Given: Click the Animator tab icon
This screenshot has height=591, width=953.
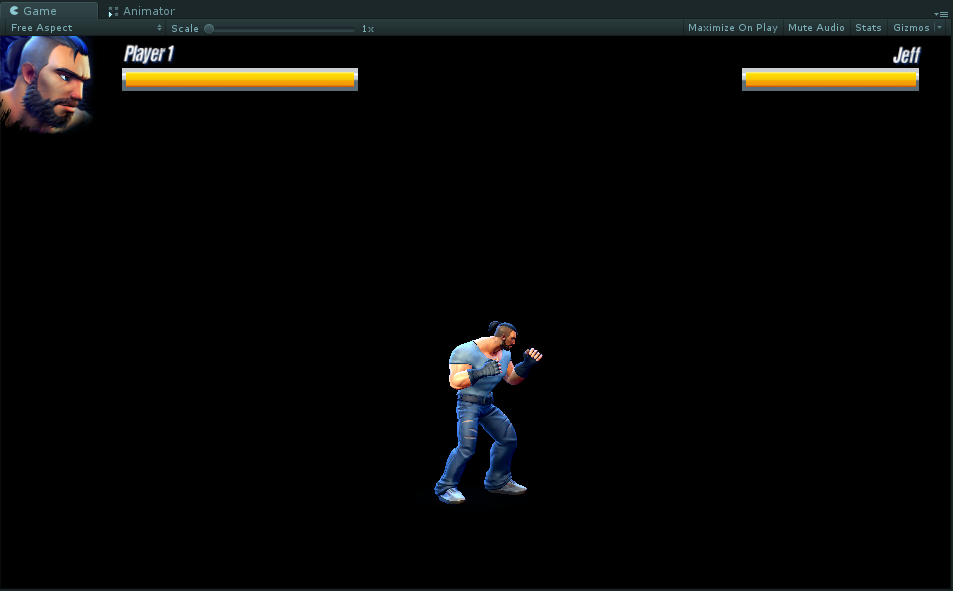Looking at the screenshot, I should 113,12.
